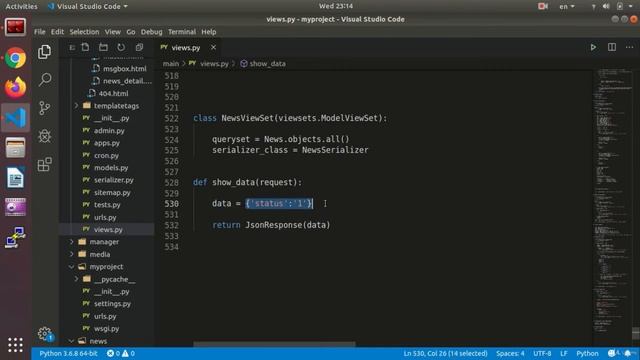Open admin.py in explorer
The image size is (640, 360).
[109, 131]
